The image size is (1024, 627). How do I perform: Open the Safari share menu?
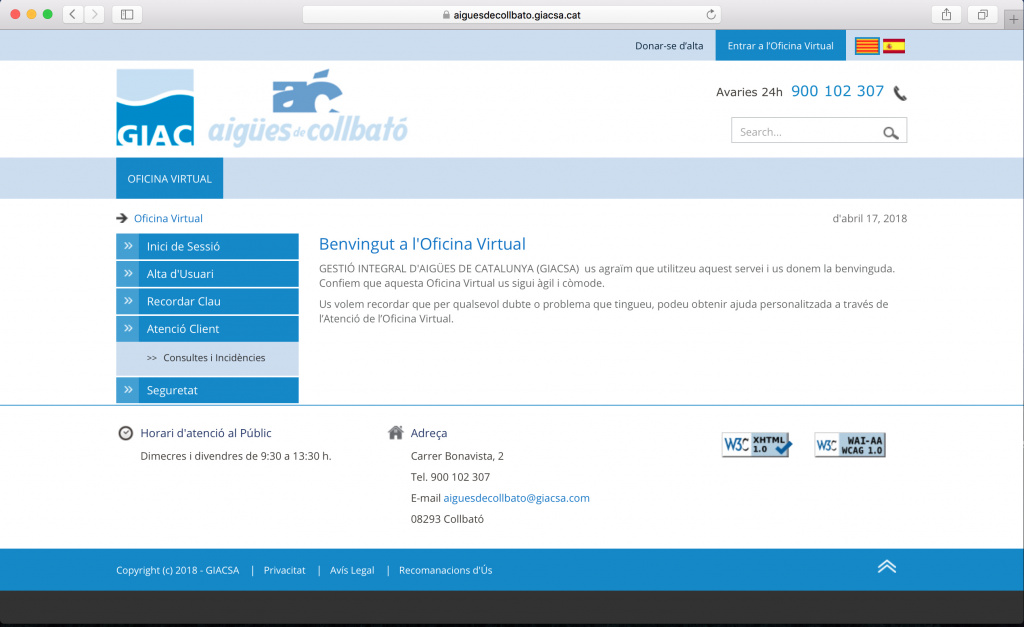tap(946, 14)
